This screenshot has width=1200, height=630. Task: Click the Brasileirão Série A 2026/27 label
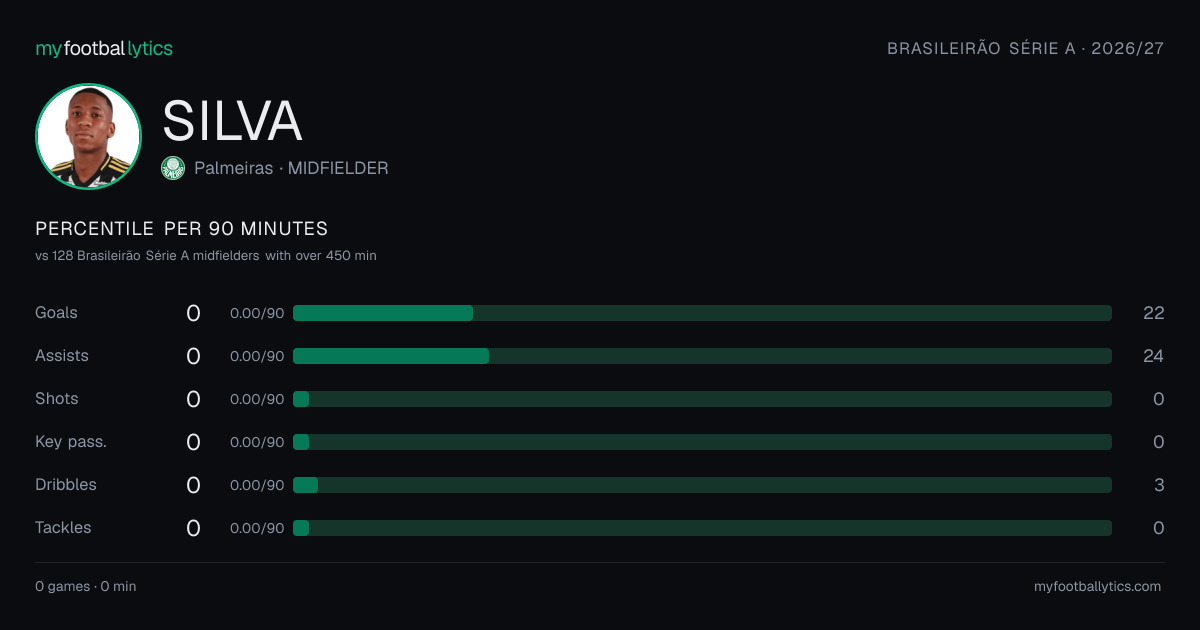[1026, 48]
